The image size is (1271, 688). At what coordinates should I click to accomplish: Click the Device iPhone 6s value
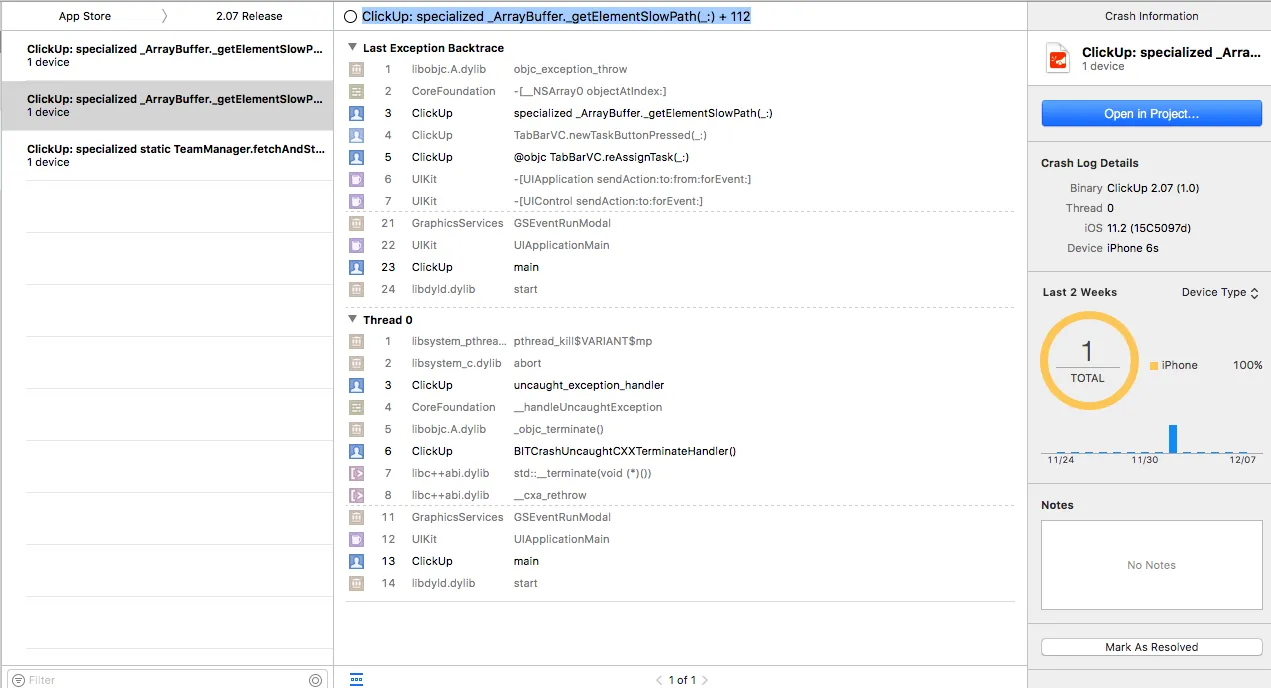click(x=1133, y=248)
